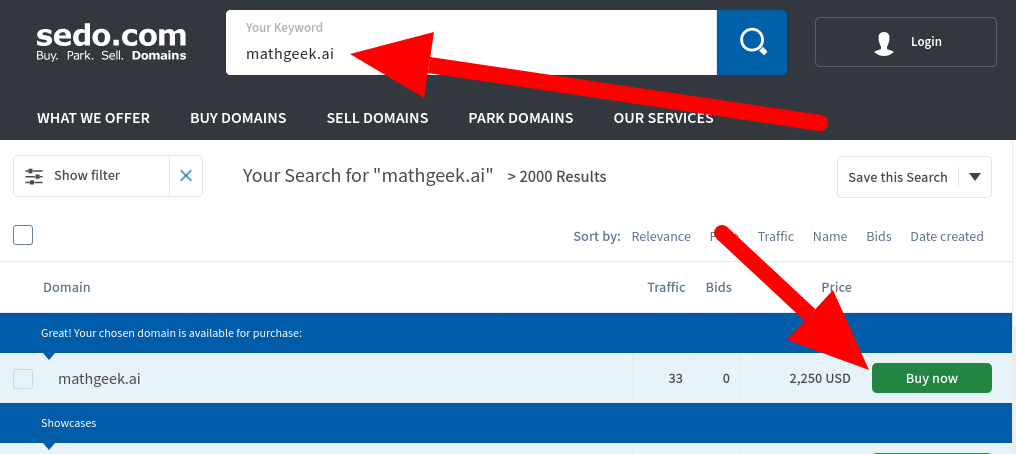Click the Traffic column header

click(666, 287)
